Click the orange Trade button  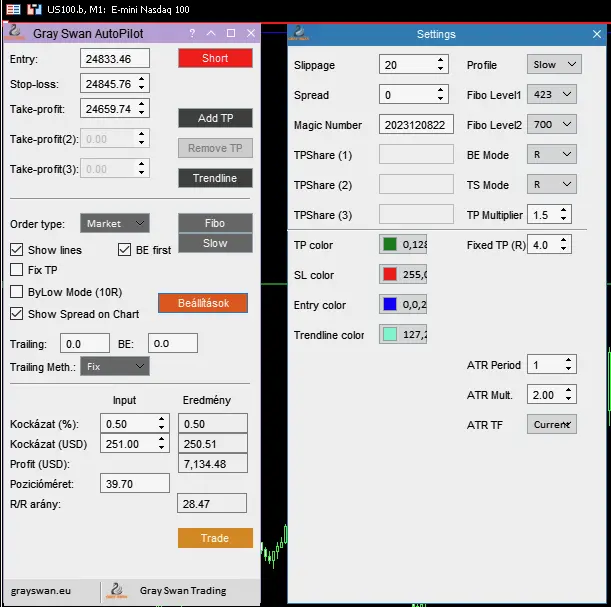pos(215,538)
